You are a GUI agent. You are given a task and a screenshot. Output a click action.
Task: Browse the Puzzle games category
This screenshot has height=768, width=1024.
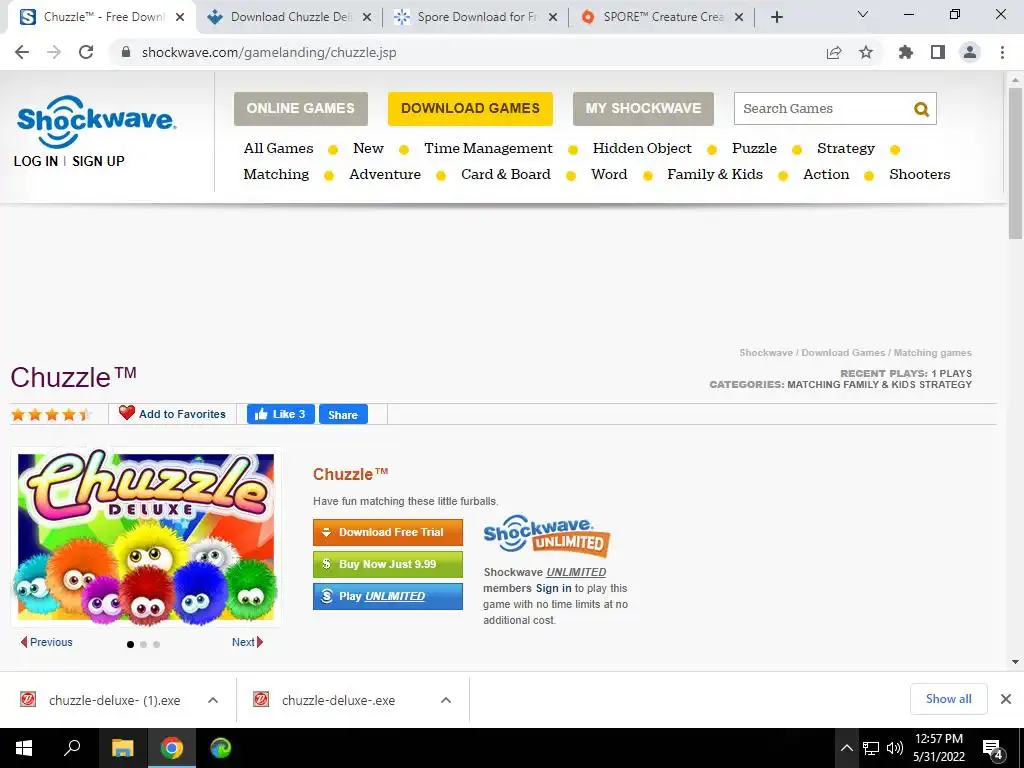click(x=754, y=148)
